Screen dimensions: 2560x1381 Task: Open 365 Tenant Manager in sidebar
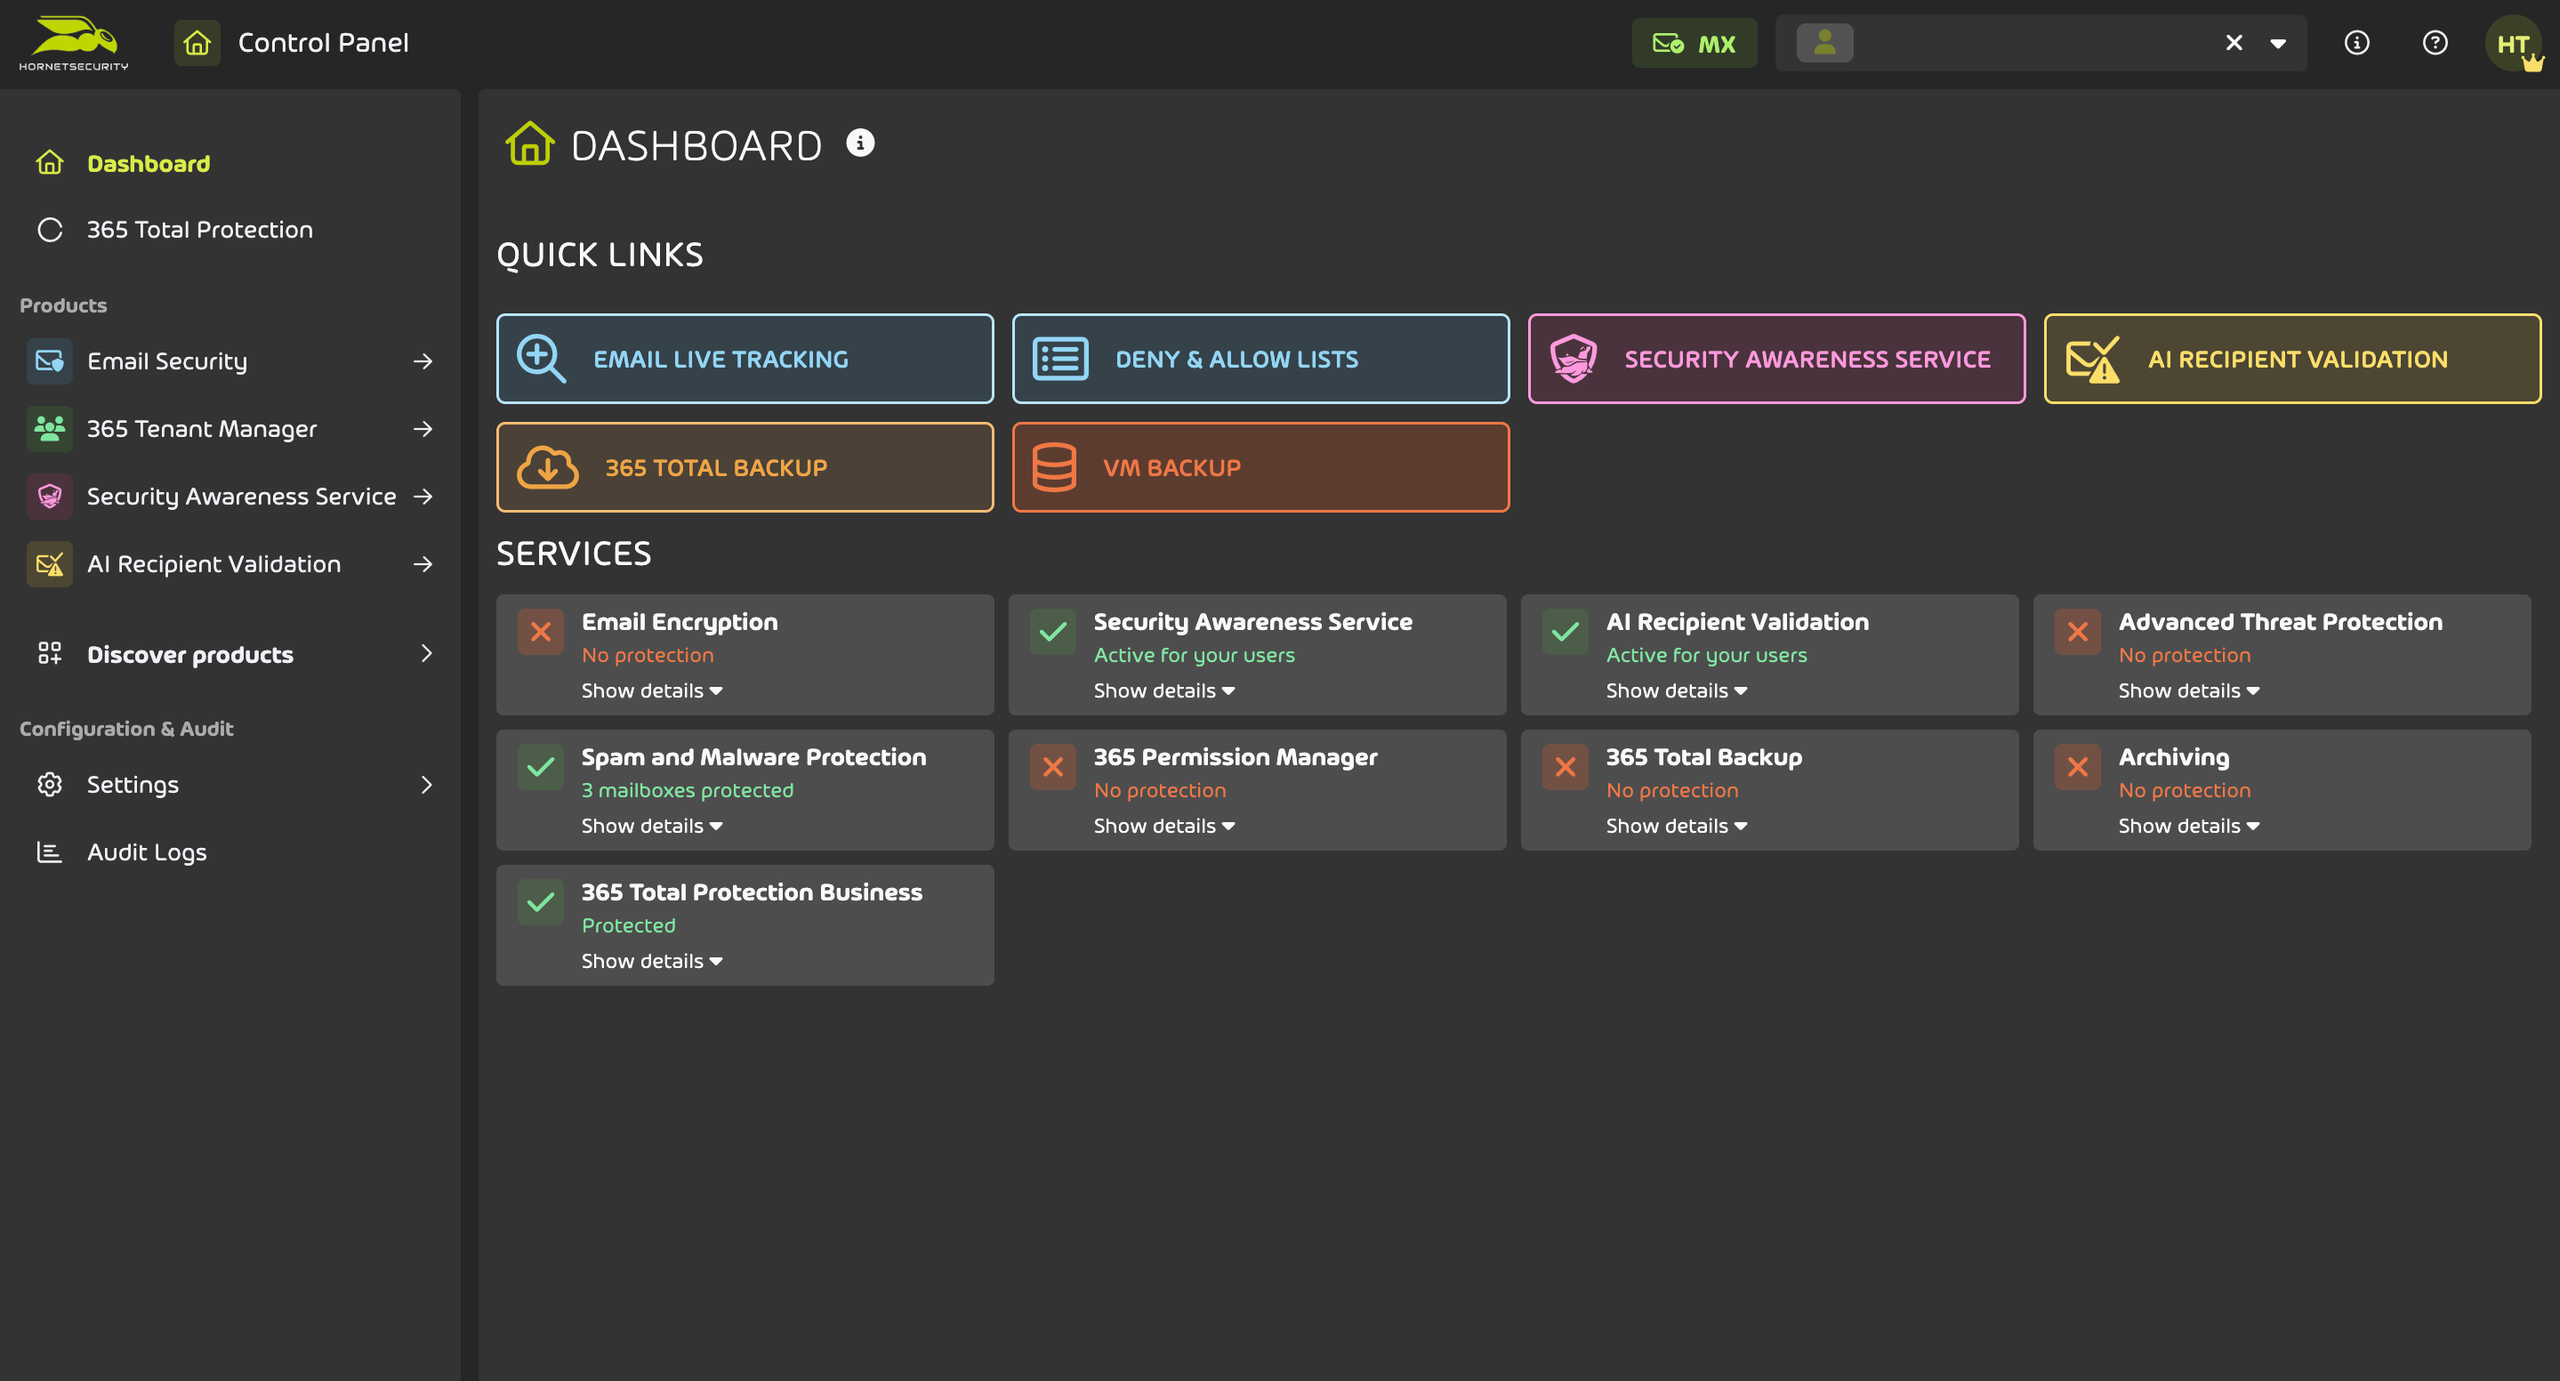pyautogui.click(x=230, y=429)
